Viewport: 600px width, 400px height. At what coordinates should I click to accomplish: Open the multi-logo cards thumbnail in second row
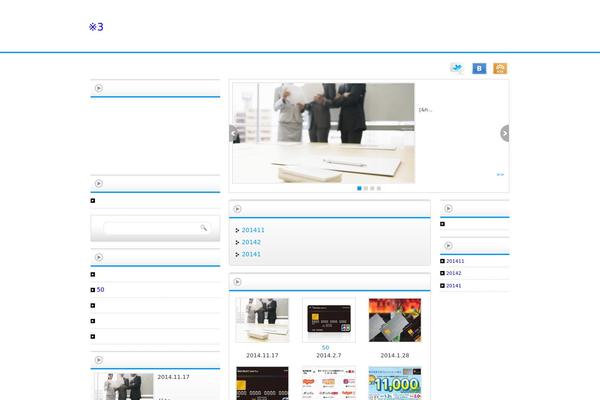click(x=329, y=383)
